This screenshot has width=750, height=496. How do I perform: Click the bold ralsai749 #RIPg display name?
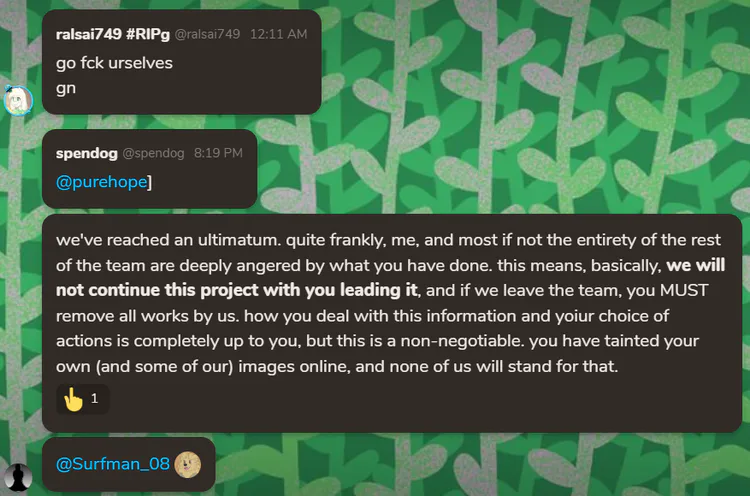point(113,34)
